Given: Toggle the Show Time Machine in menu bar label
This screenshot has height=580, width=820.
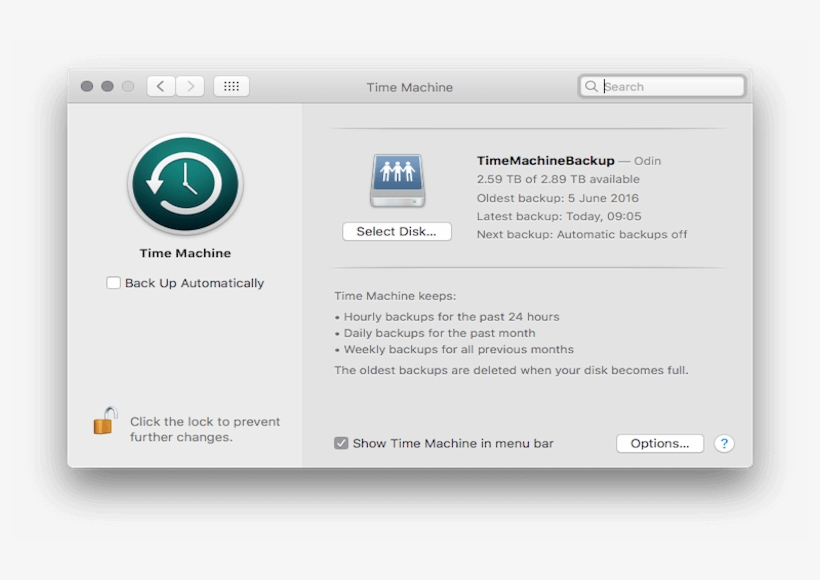Looking at the screenshot, I should (455, 443).
